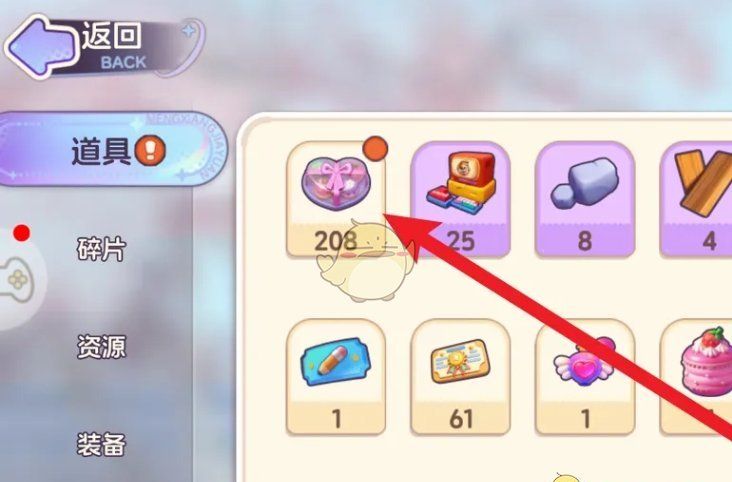Select the gray stone resource item
This screenshot has height=482, width=732.
(x=585, y=199)
